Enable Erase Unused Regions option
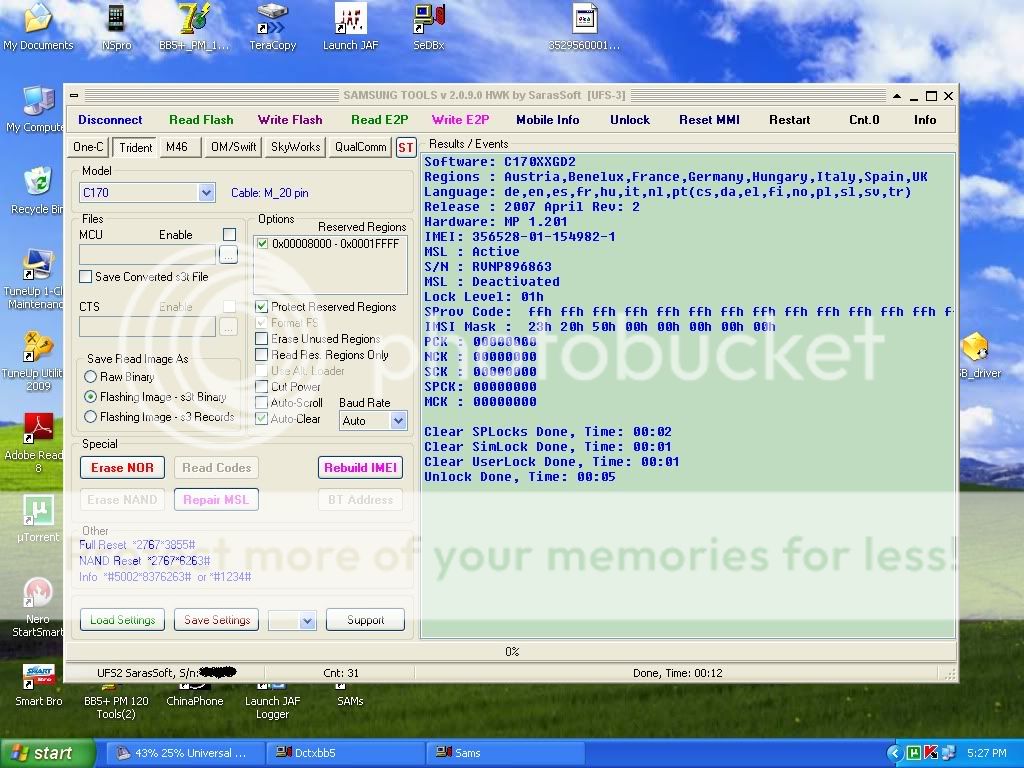 click(261, 339)
